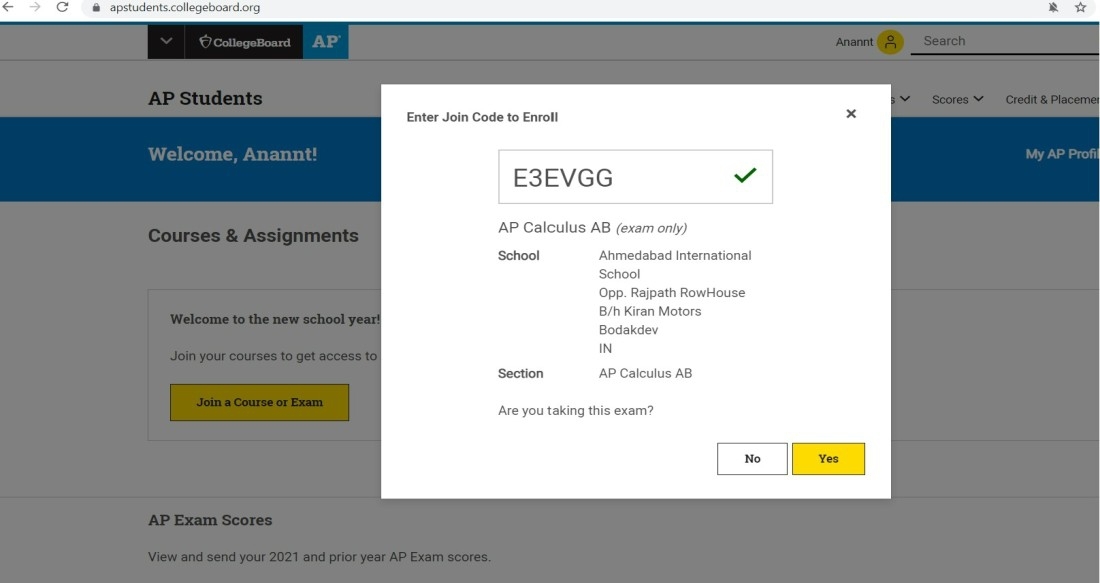Click the join code field showing E3EVGG

pyautogui.click(x=636, y=177)
